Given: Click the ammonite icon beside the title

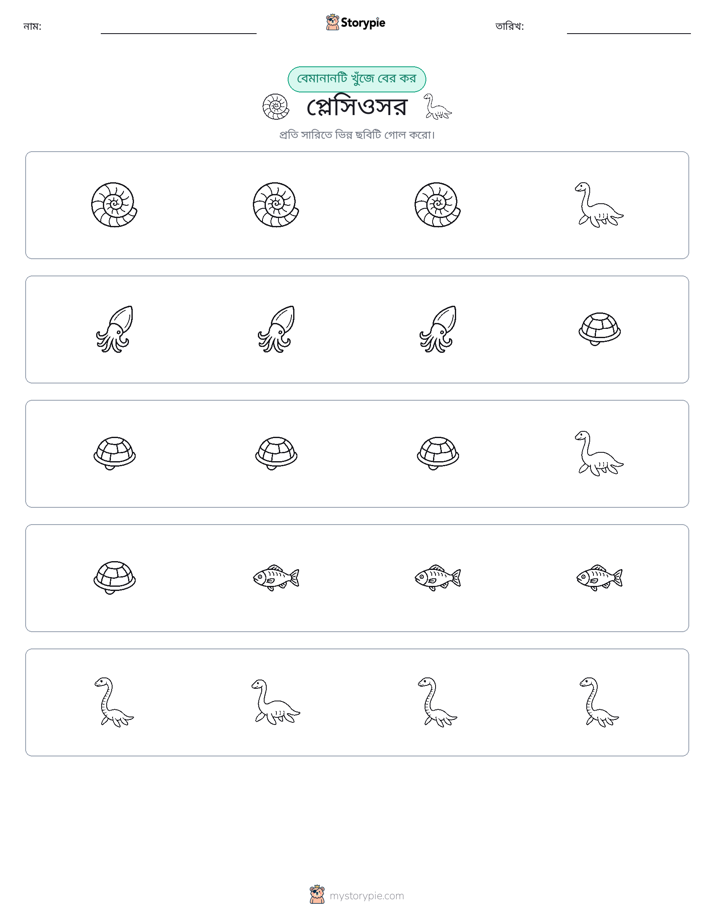Looking at the screenshot, I should point(276,107).
